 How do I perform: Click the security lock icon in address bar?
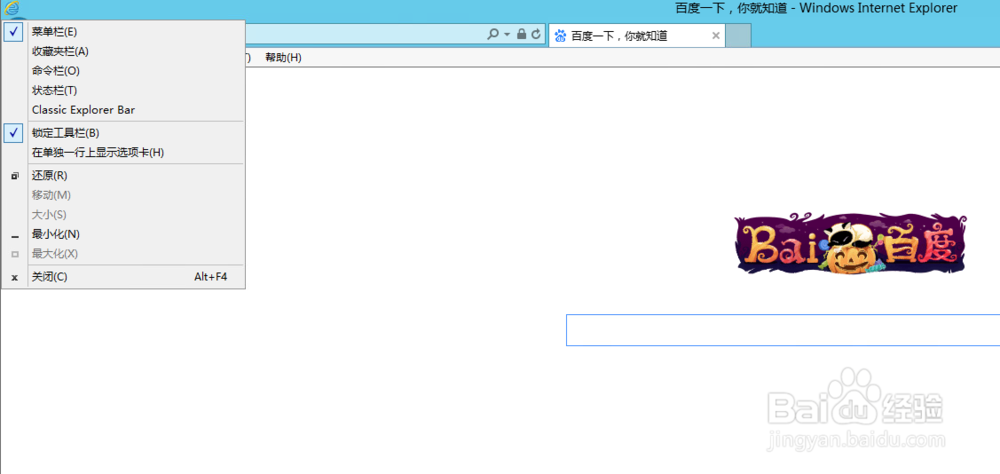(x=521, y=34)
